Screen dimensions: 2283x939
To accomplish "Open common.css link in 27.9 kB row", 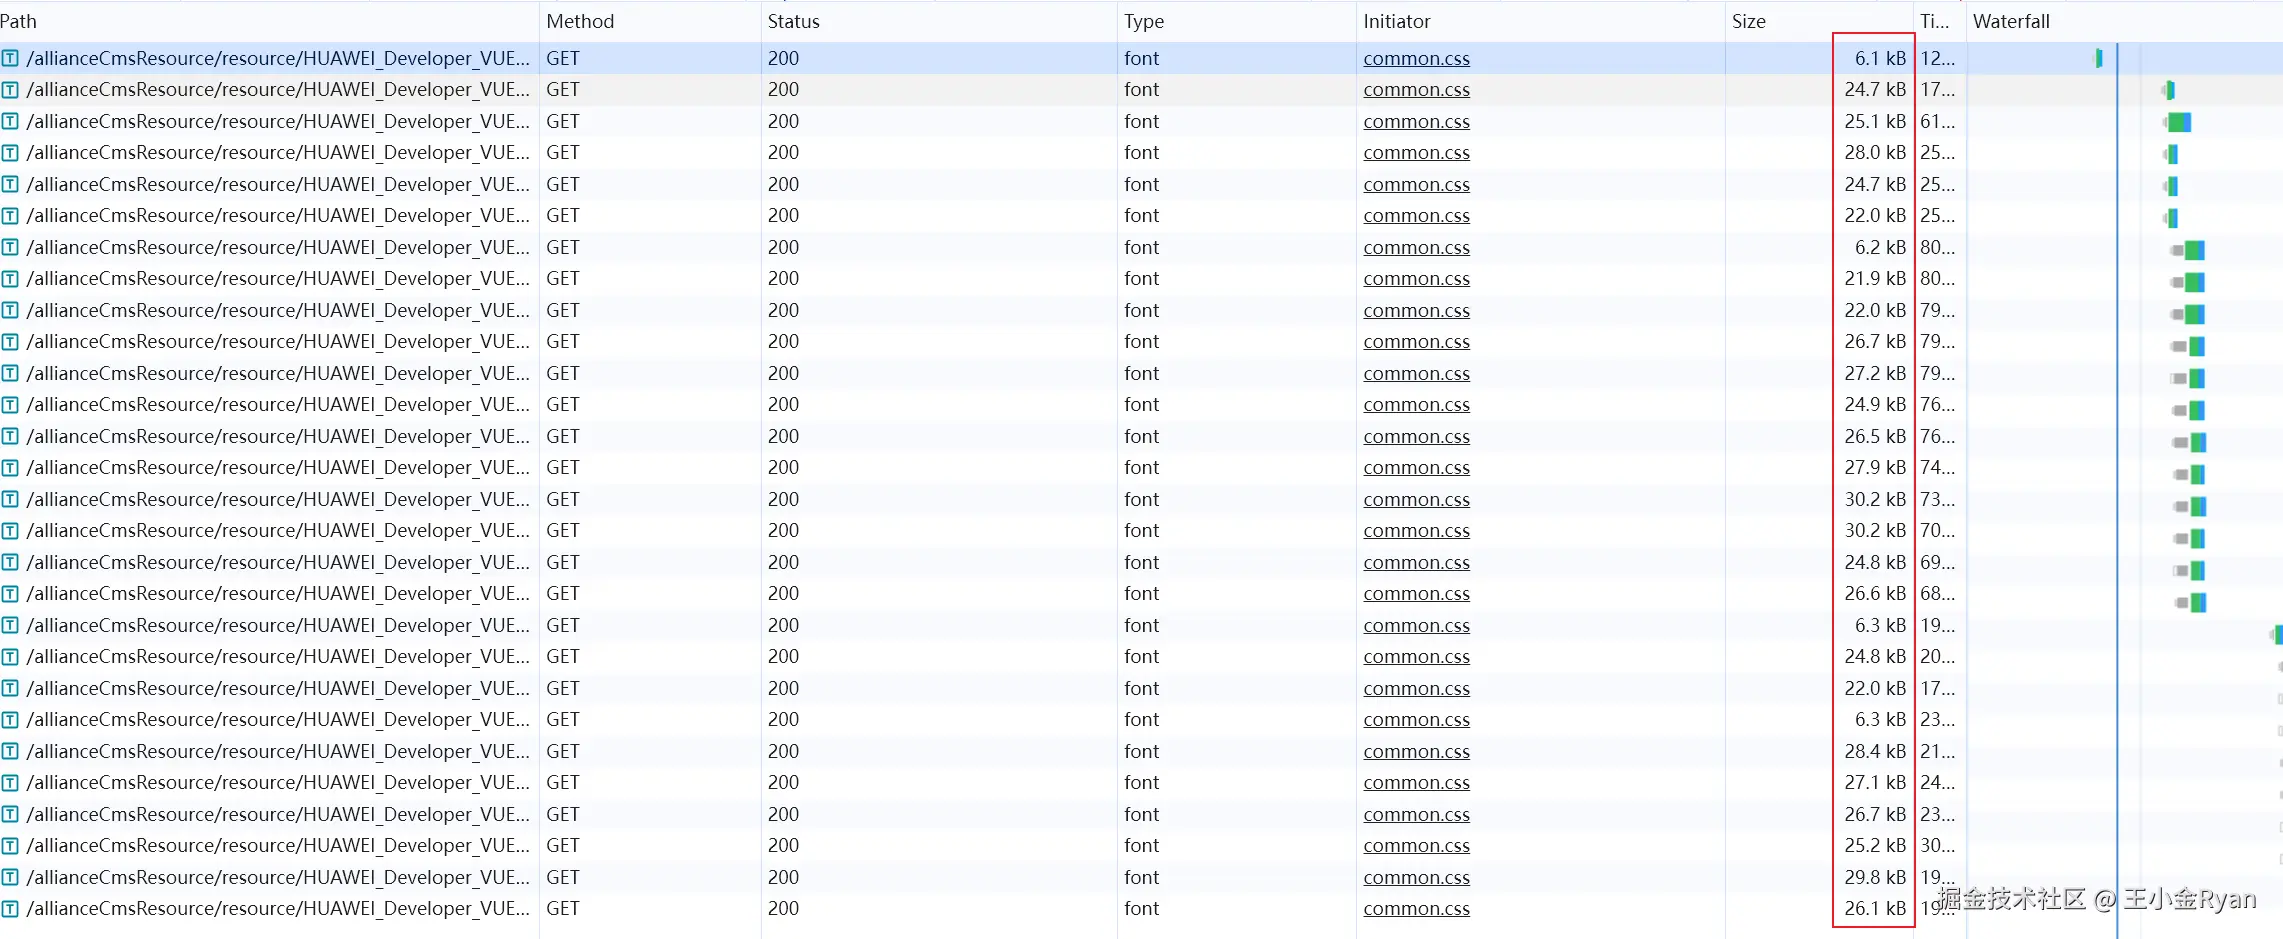I will pyautogui.click(x=1416, y=468).
